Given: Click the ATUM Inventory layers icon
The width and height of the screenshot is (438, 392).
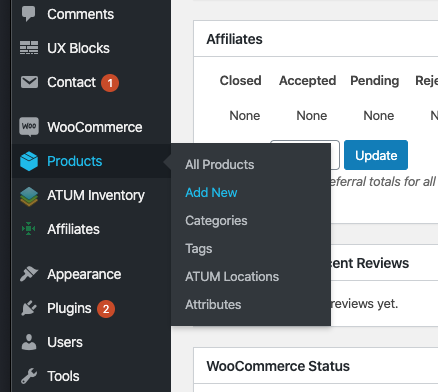Looking at the screenshot, I should [x=29, y=196].
